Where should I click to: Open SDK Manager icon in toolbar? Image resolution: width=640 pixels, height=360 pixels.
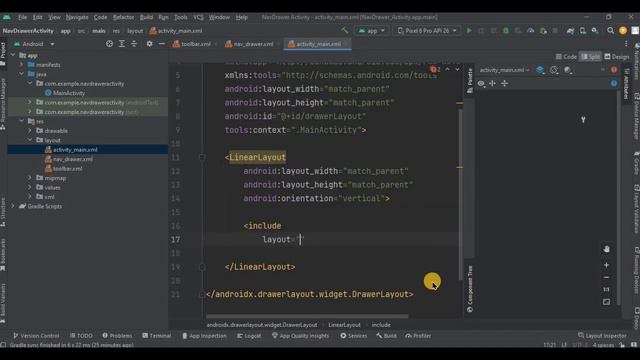[x=595, y=31]
